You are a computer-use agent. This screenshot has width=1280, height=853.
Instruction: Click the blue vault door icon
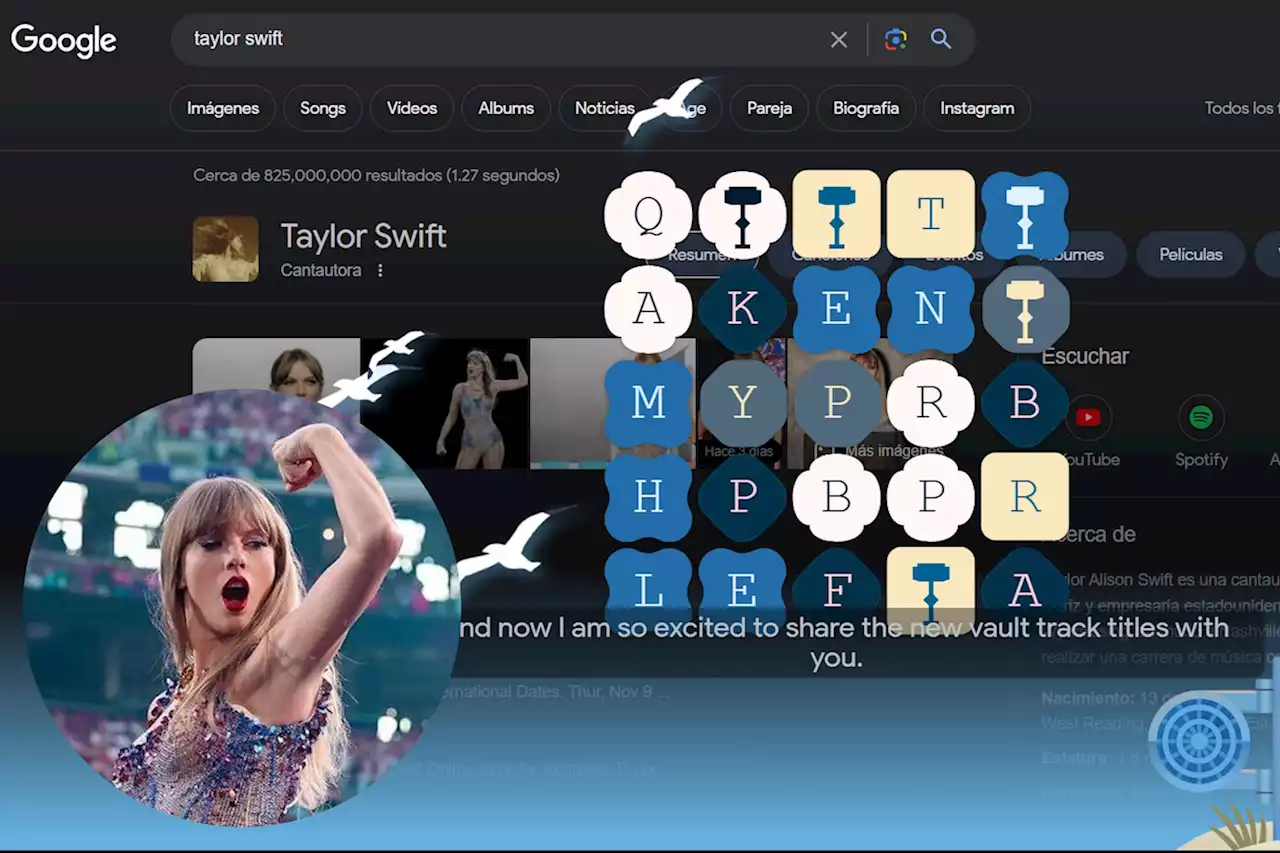[x=1199, y=742]
